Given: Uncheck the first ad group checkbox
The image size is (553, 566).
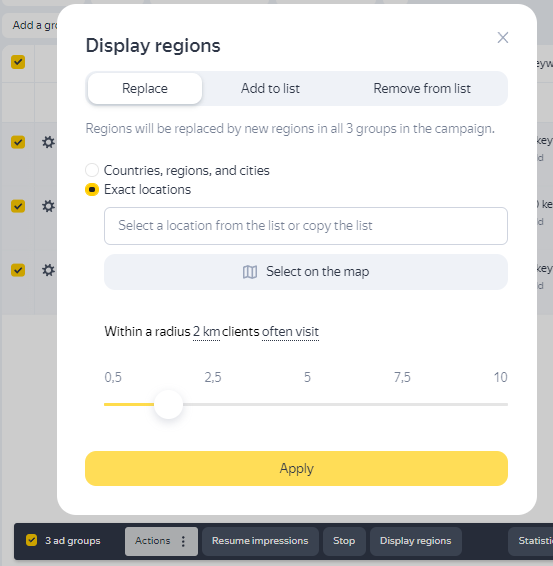Looking at the screenshot, I should 18,142.
